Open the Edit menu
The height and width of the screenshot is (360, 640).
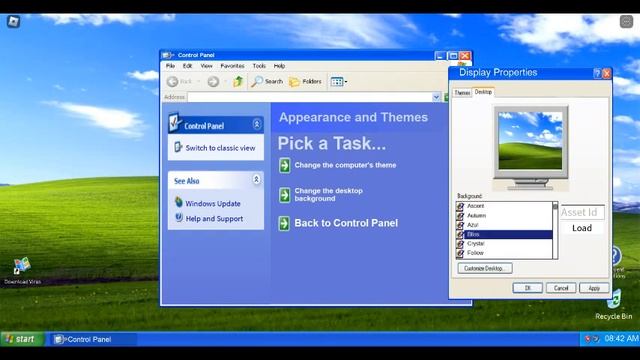(187, 66)
